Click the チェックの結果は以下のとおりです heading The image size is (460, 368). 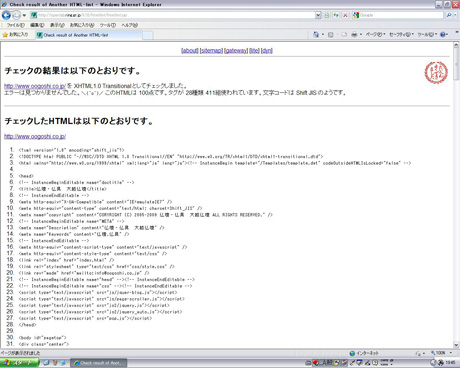[x=72, y=71]
